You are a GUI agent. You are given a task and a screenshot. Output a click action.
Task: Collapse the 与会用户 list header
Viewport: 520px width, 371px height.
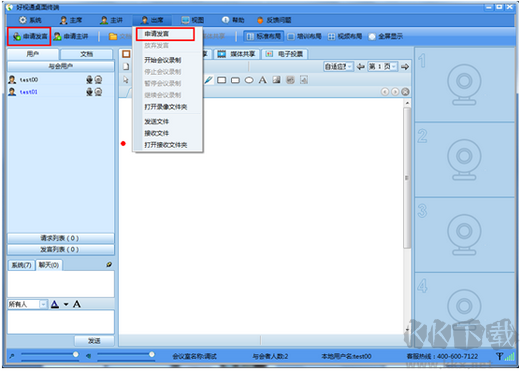(61, 66)
